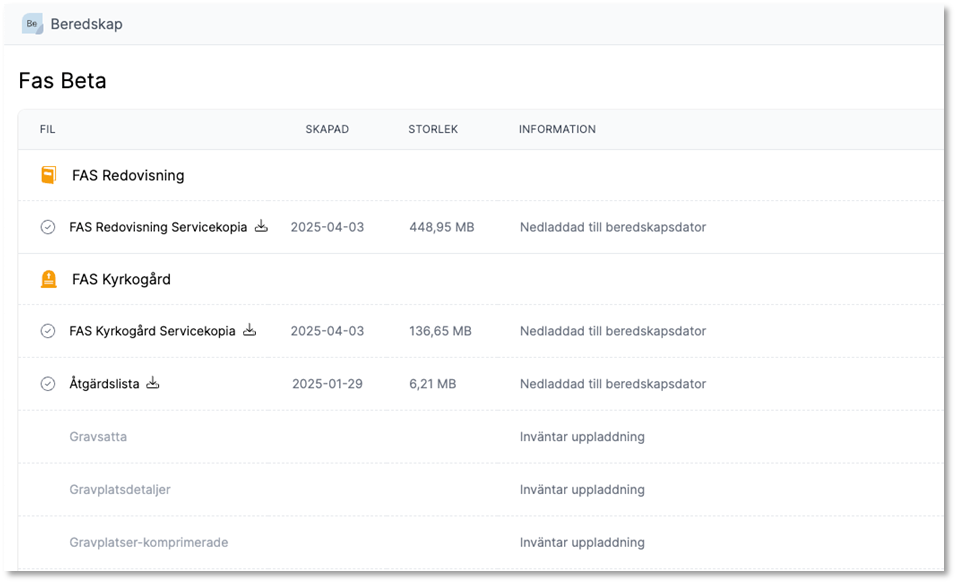This screenshot has height=584, width=957.
Task: Download FAS Kyrkogård Servicekopia via download icon
Action: pos(250,330)
